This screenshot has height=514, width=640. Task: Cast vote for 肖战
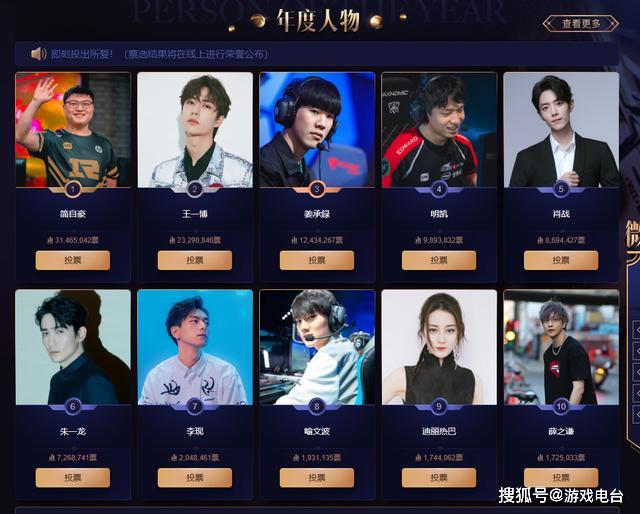point(561,260)
